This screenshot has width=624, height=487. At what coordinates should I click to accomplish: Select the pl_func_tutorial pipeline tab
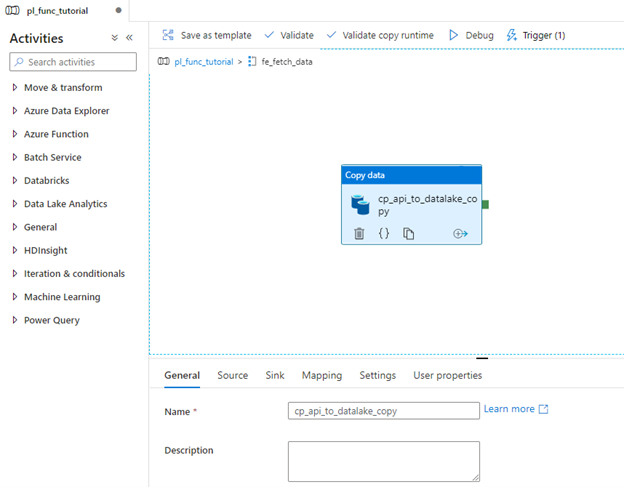(64, 10)
